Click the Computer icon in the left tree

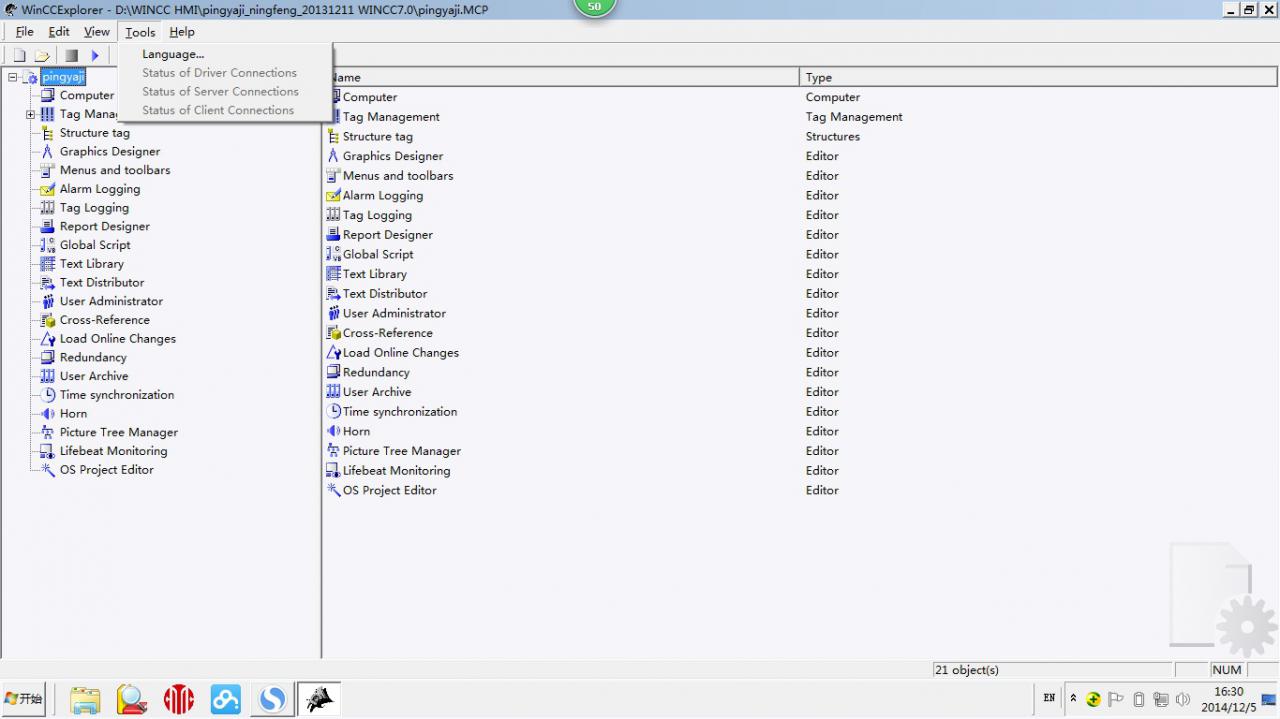pos(47,96)
